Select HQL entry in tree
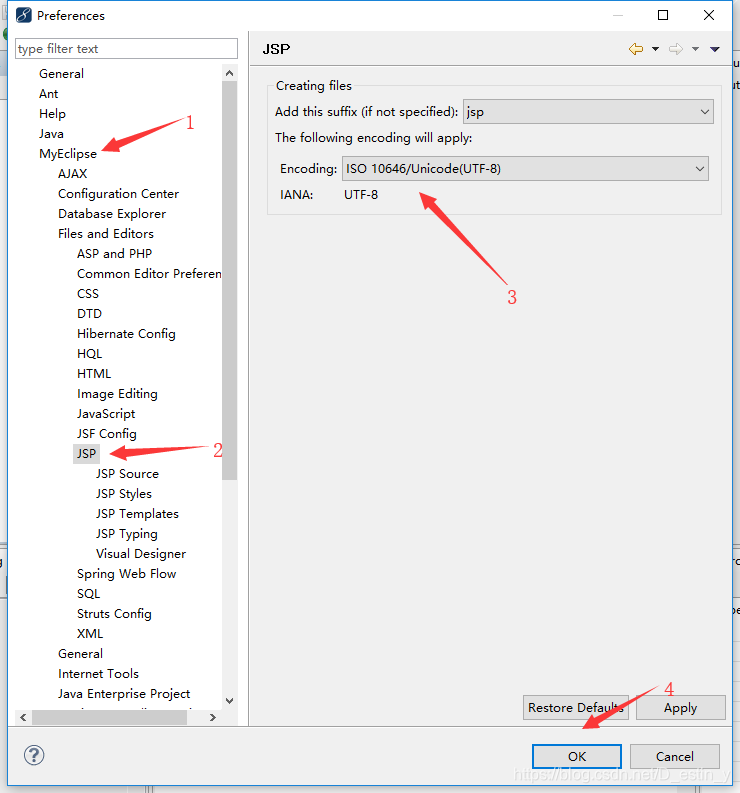Image resolution: width=740 pixels, height=793 pixels. 89,354
